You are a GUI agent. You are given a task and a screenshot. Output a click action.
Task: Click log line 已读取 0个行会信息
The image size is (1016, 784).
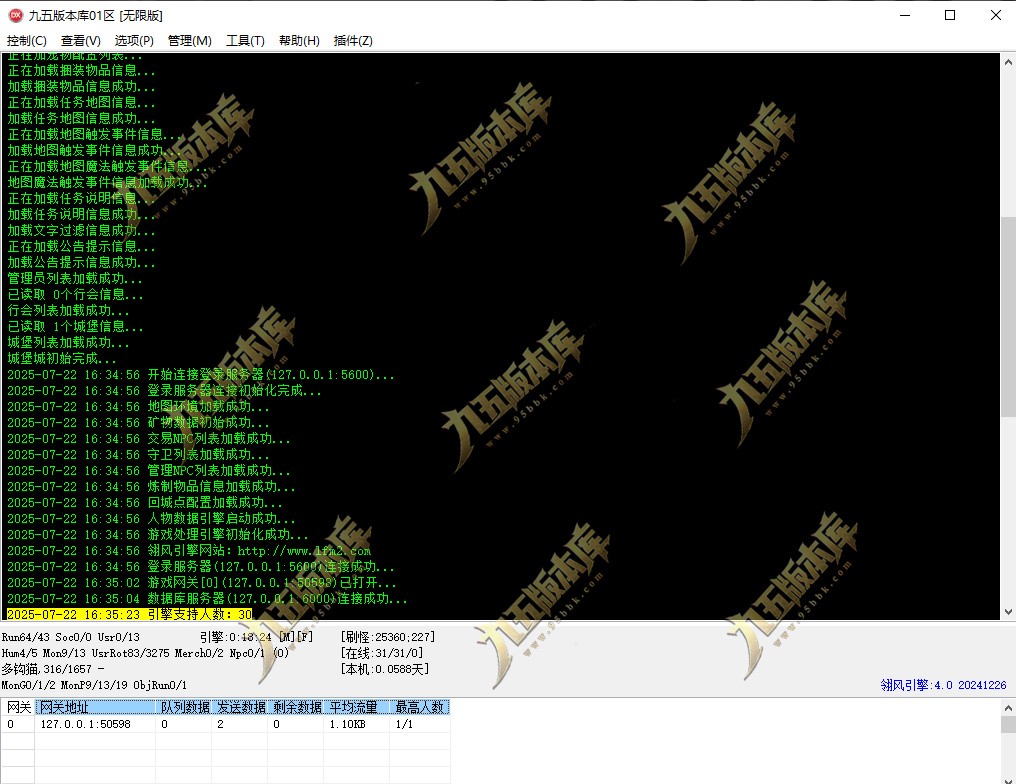(75, 294)
